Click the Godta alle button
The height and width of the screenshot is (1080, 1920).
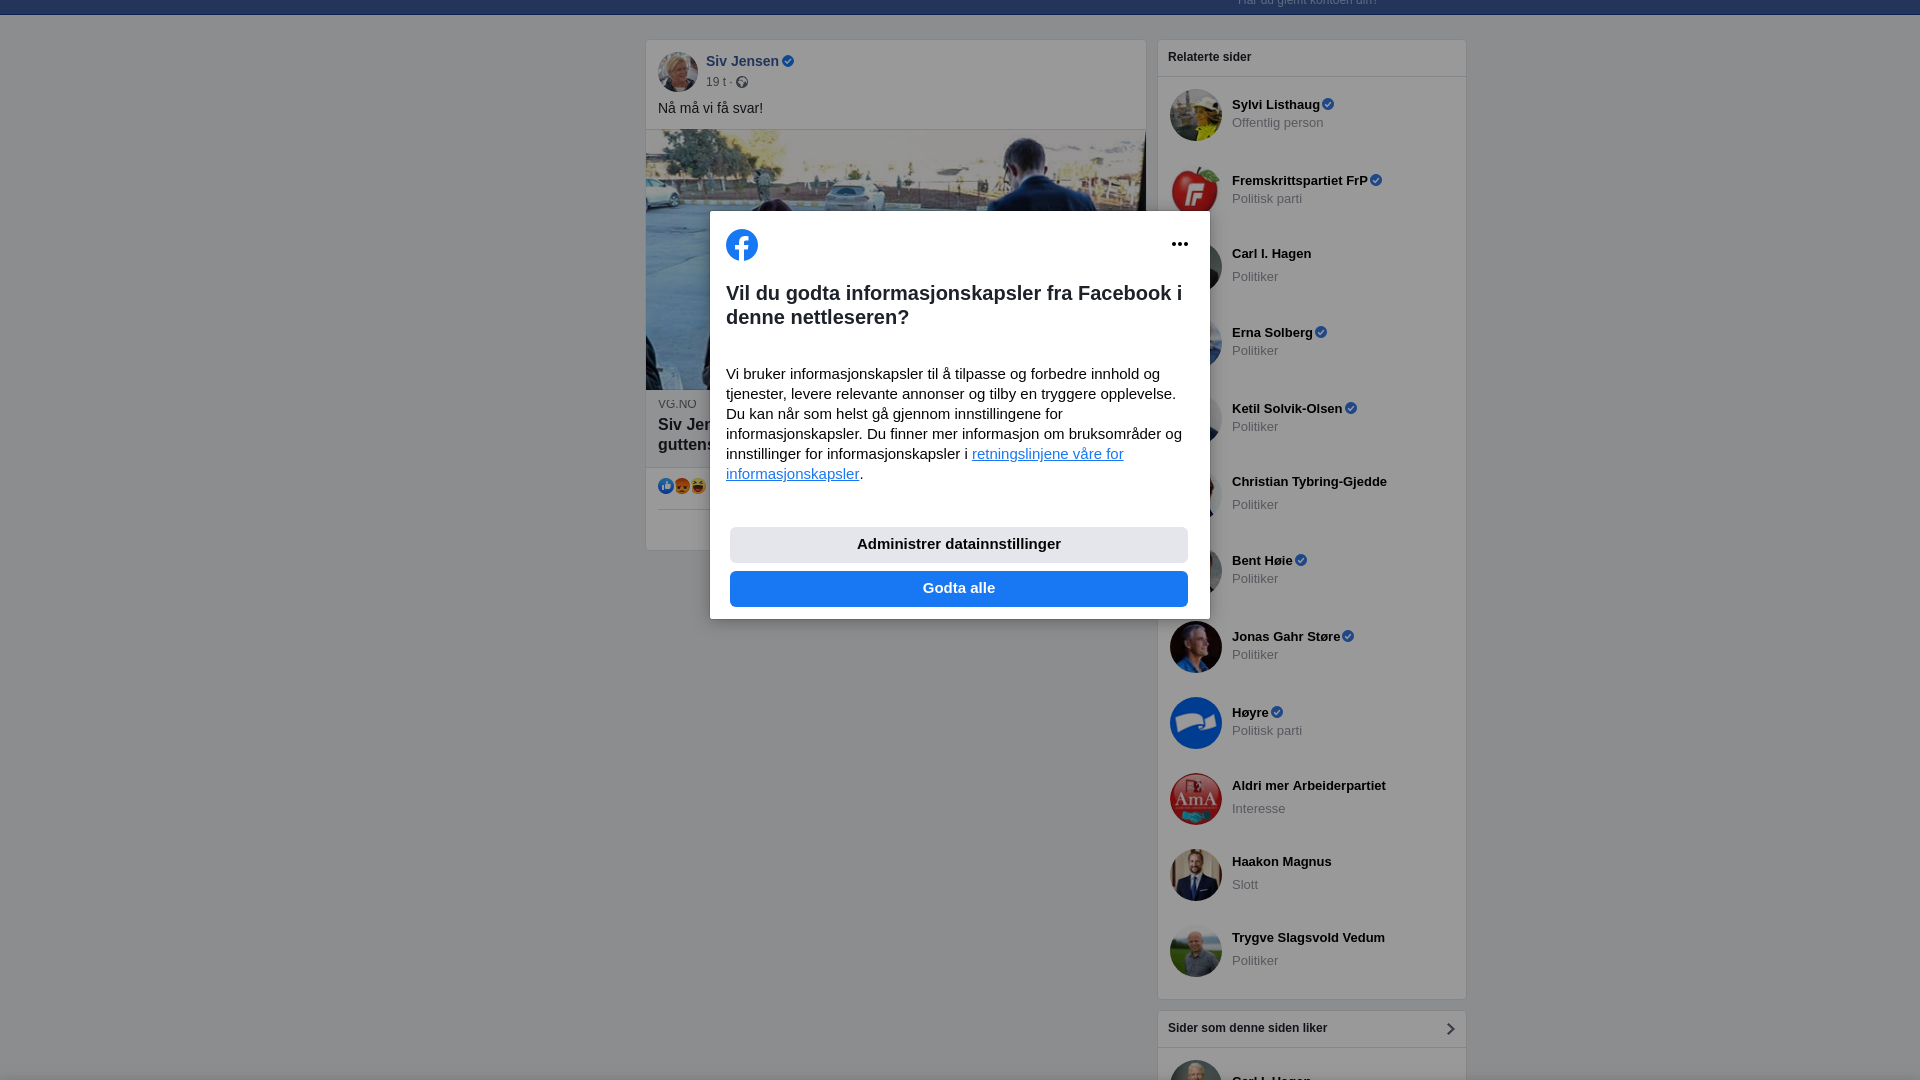pos(959,589)
